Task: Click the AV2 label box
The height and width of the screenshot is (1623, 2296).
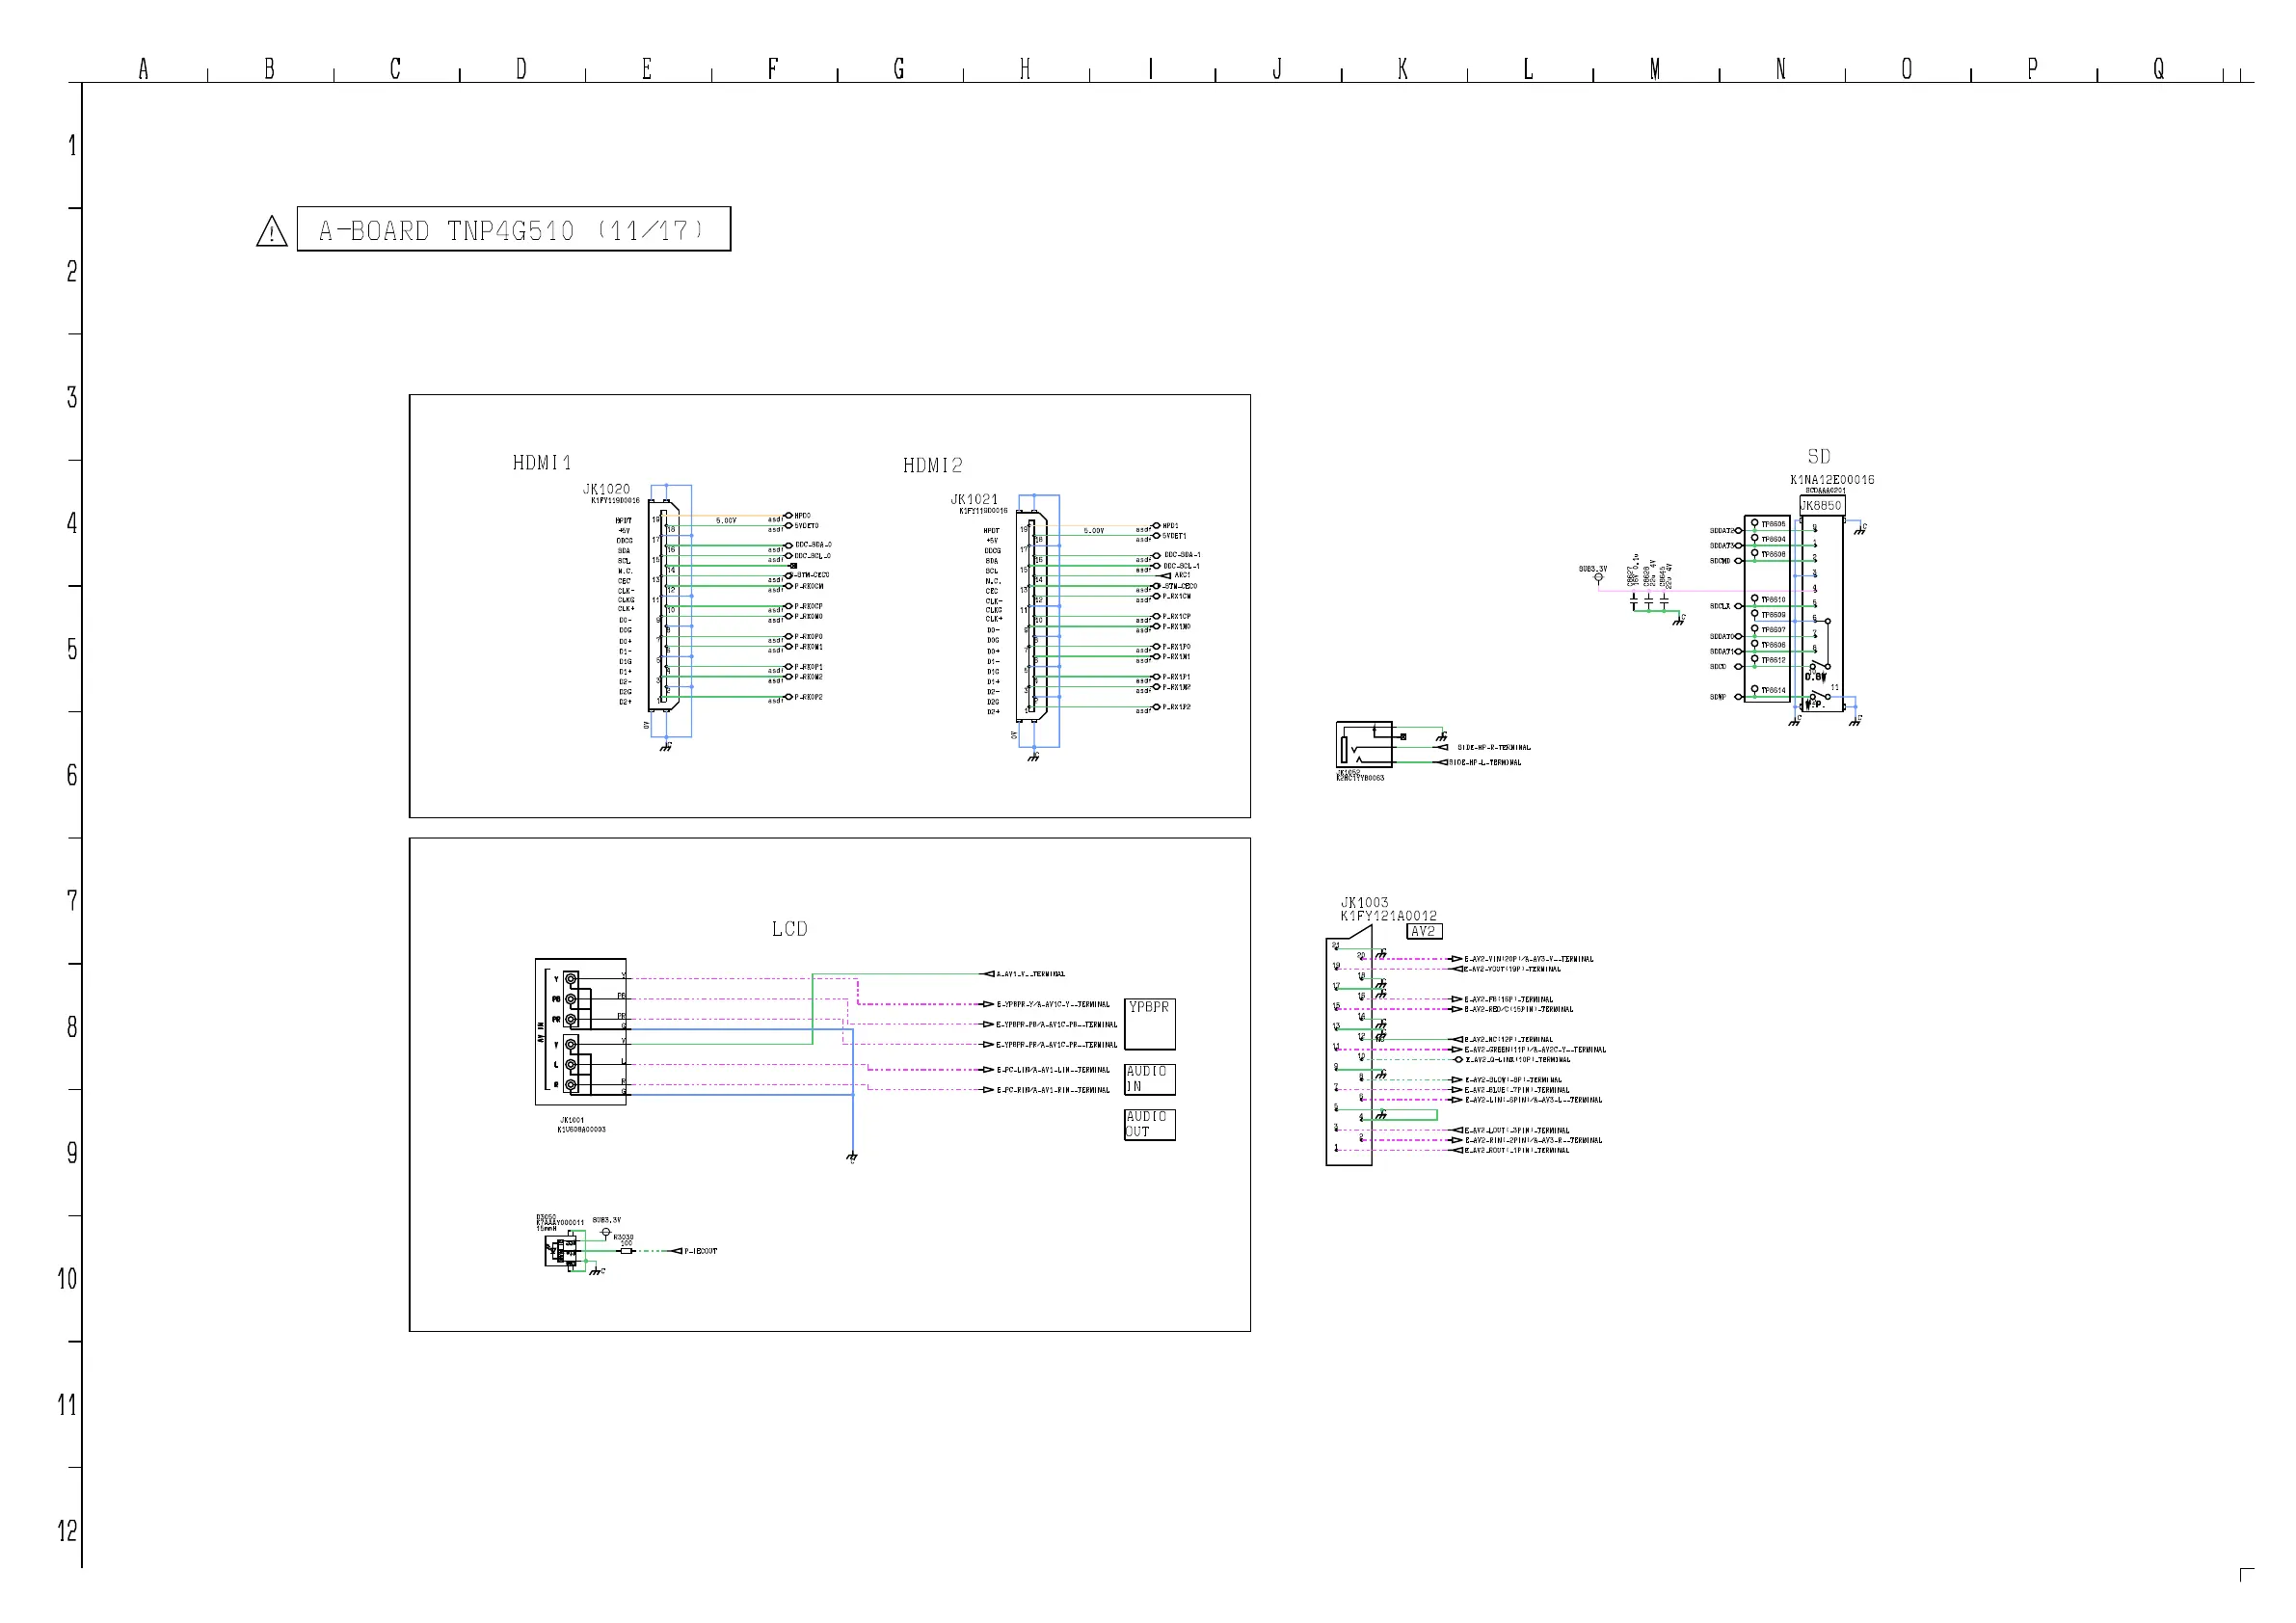Action: click(x=1423, y=931)
